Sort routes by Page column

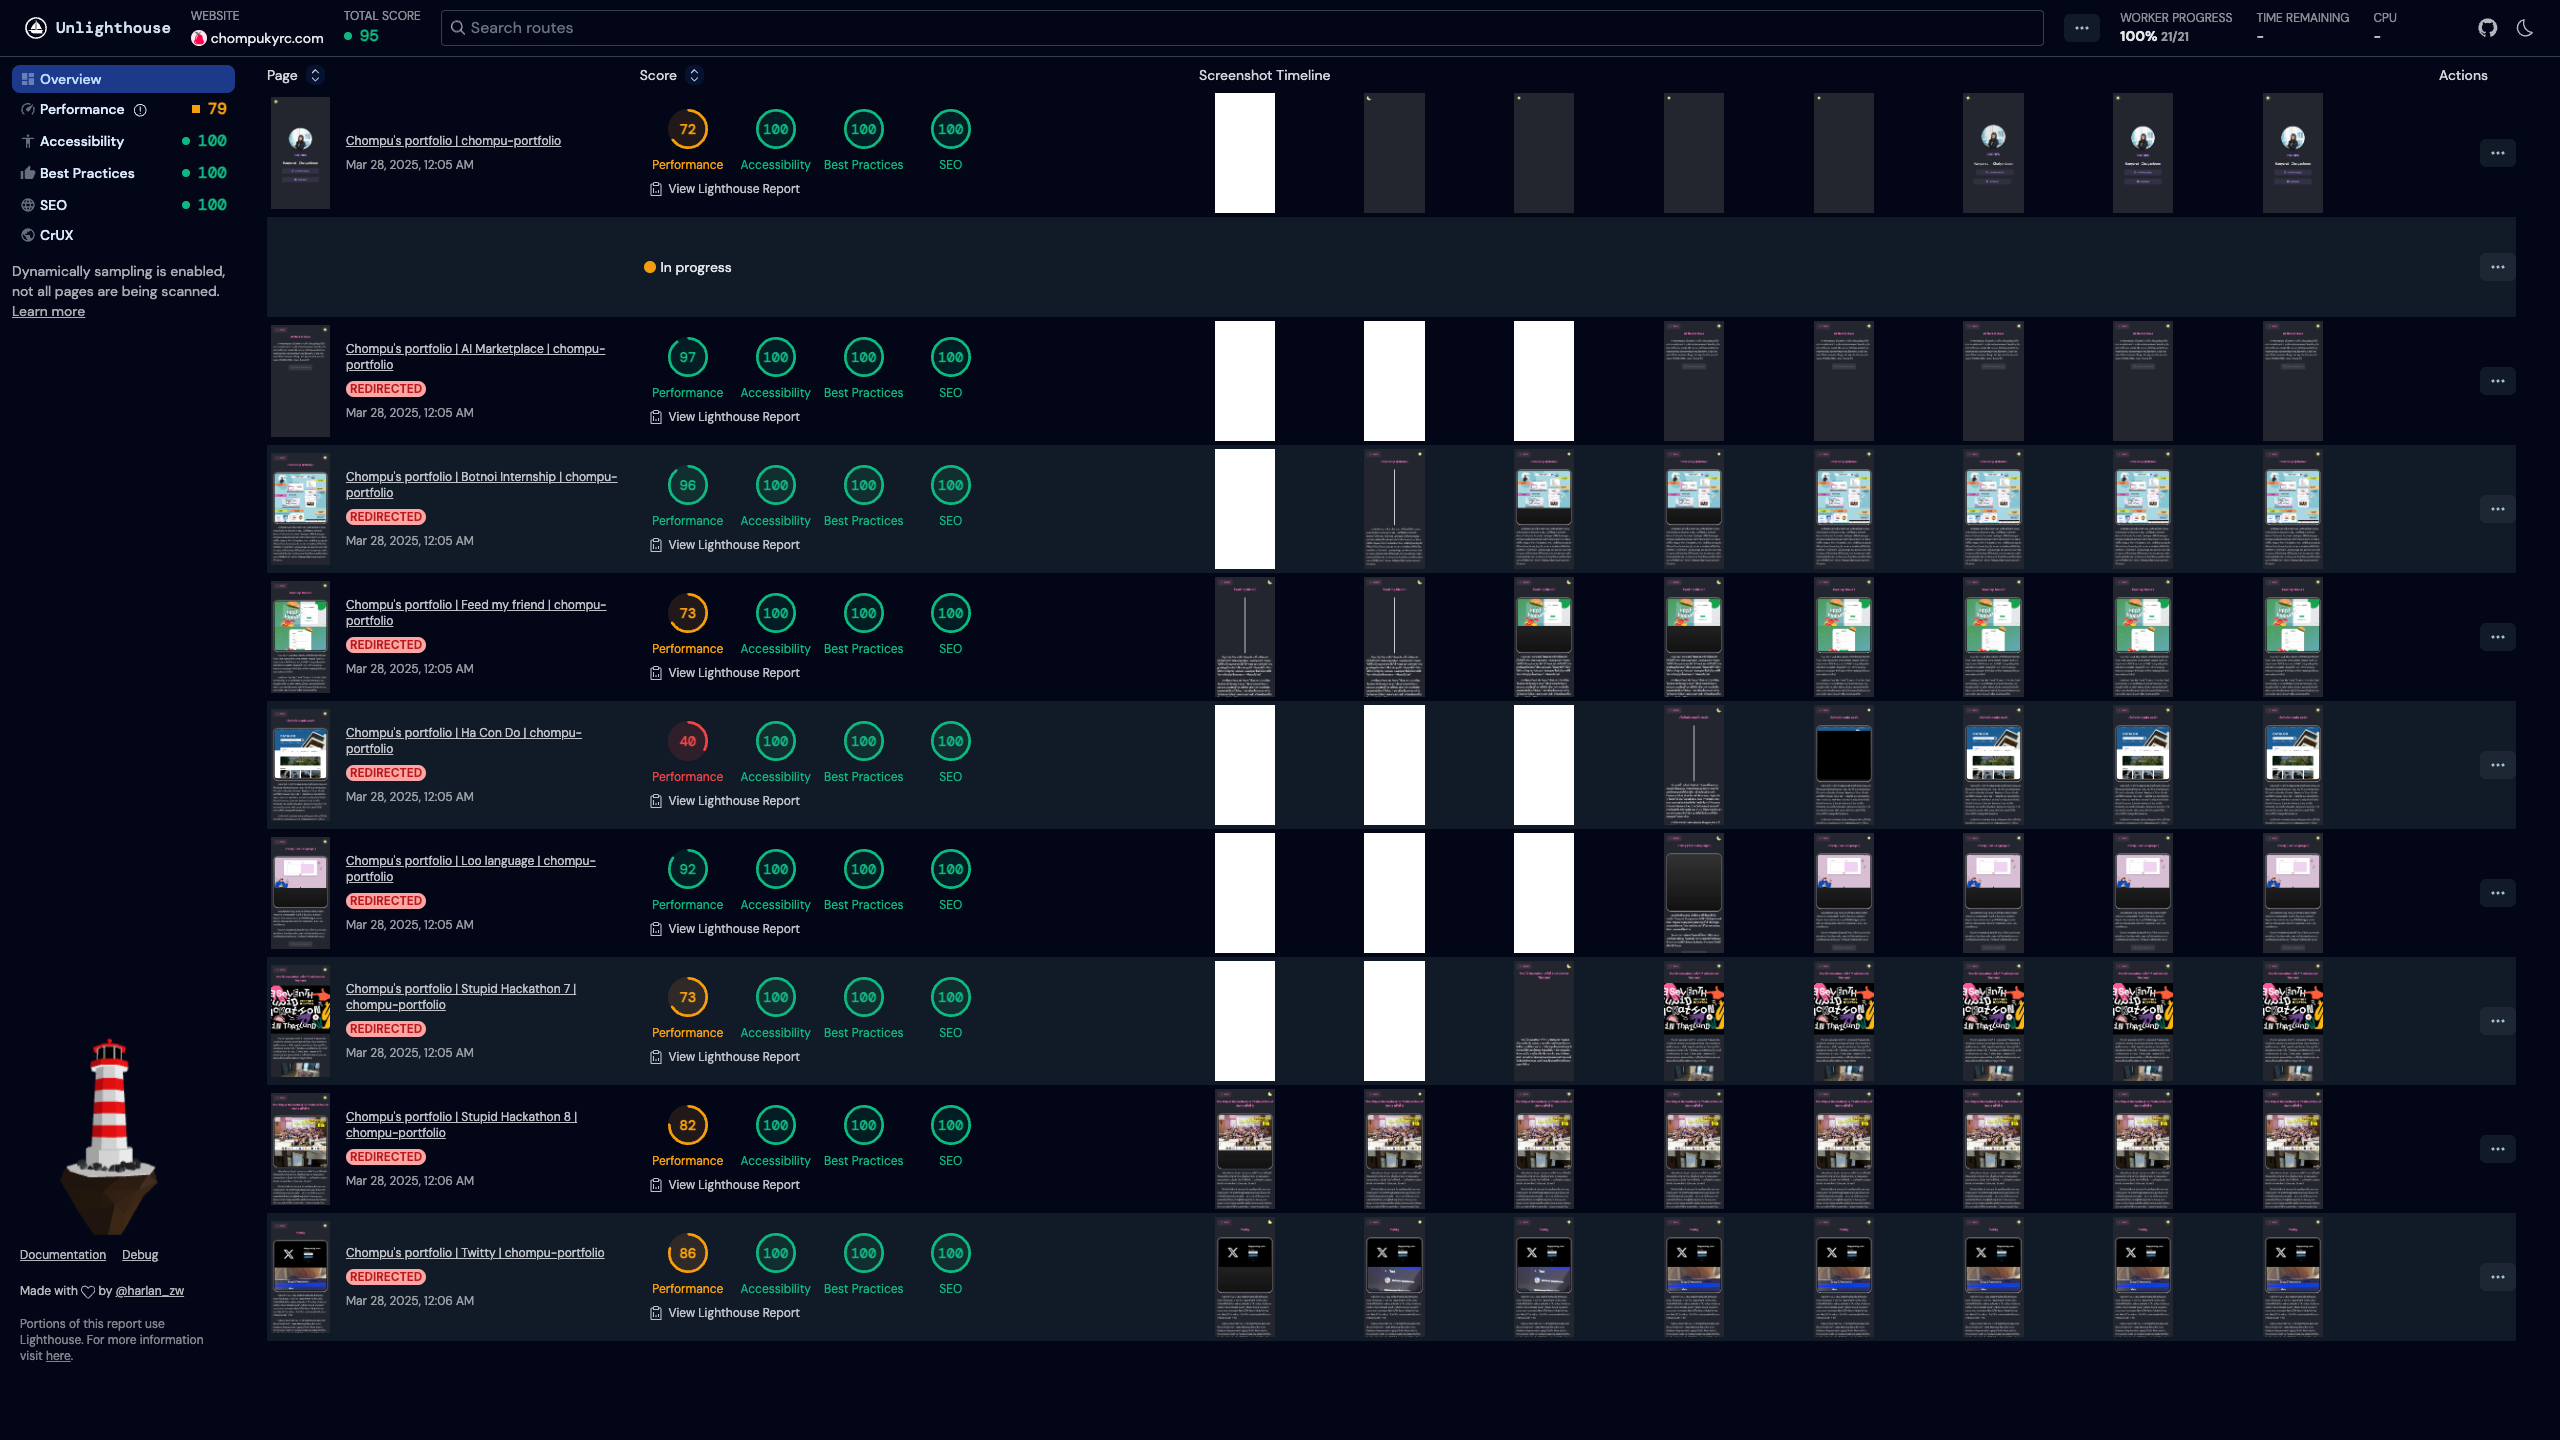[315, 75]
